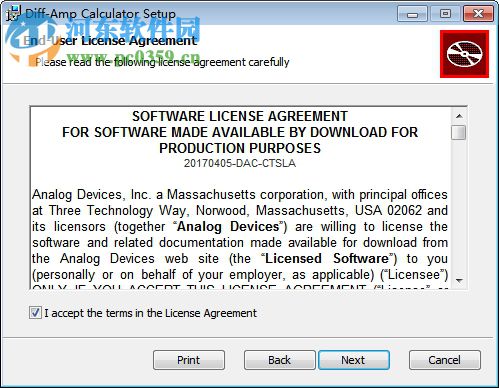Click the license text scroll down arrow
Viewport: 499px width, 388px height.
[459, 281]
